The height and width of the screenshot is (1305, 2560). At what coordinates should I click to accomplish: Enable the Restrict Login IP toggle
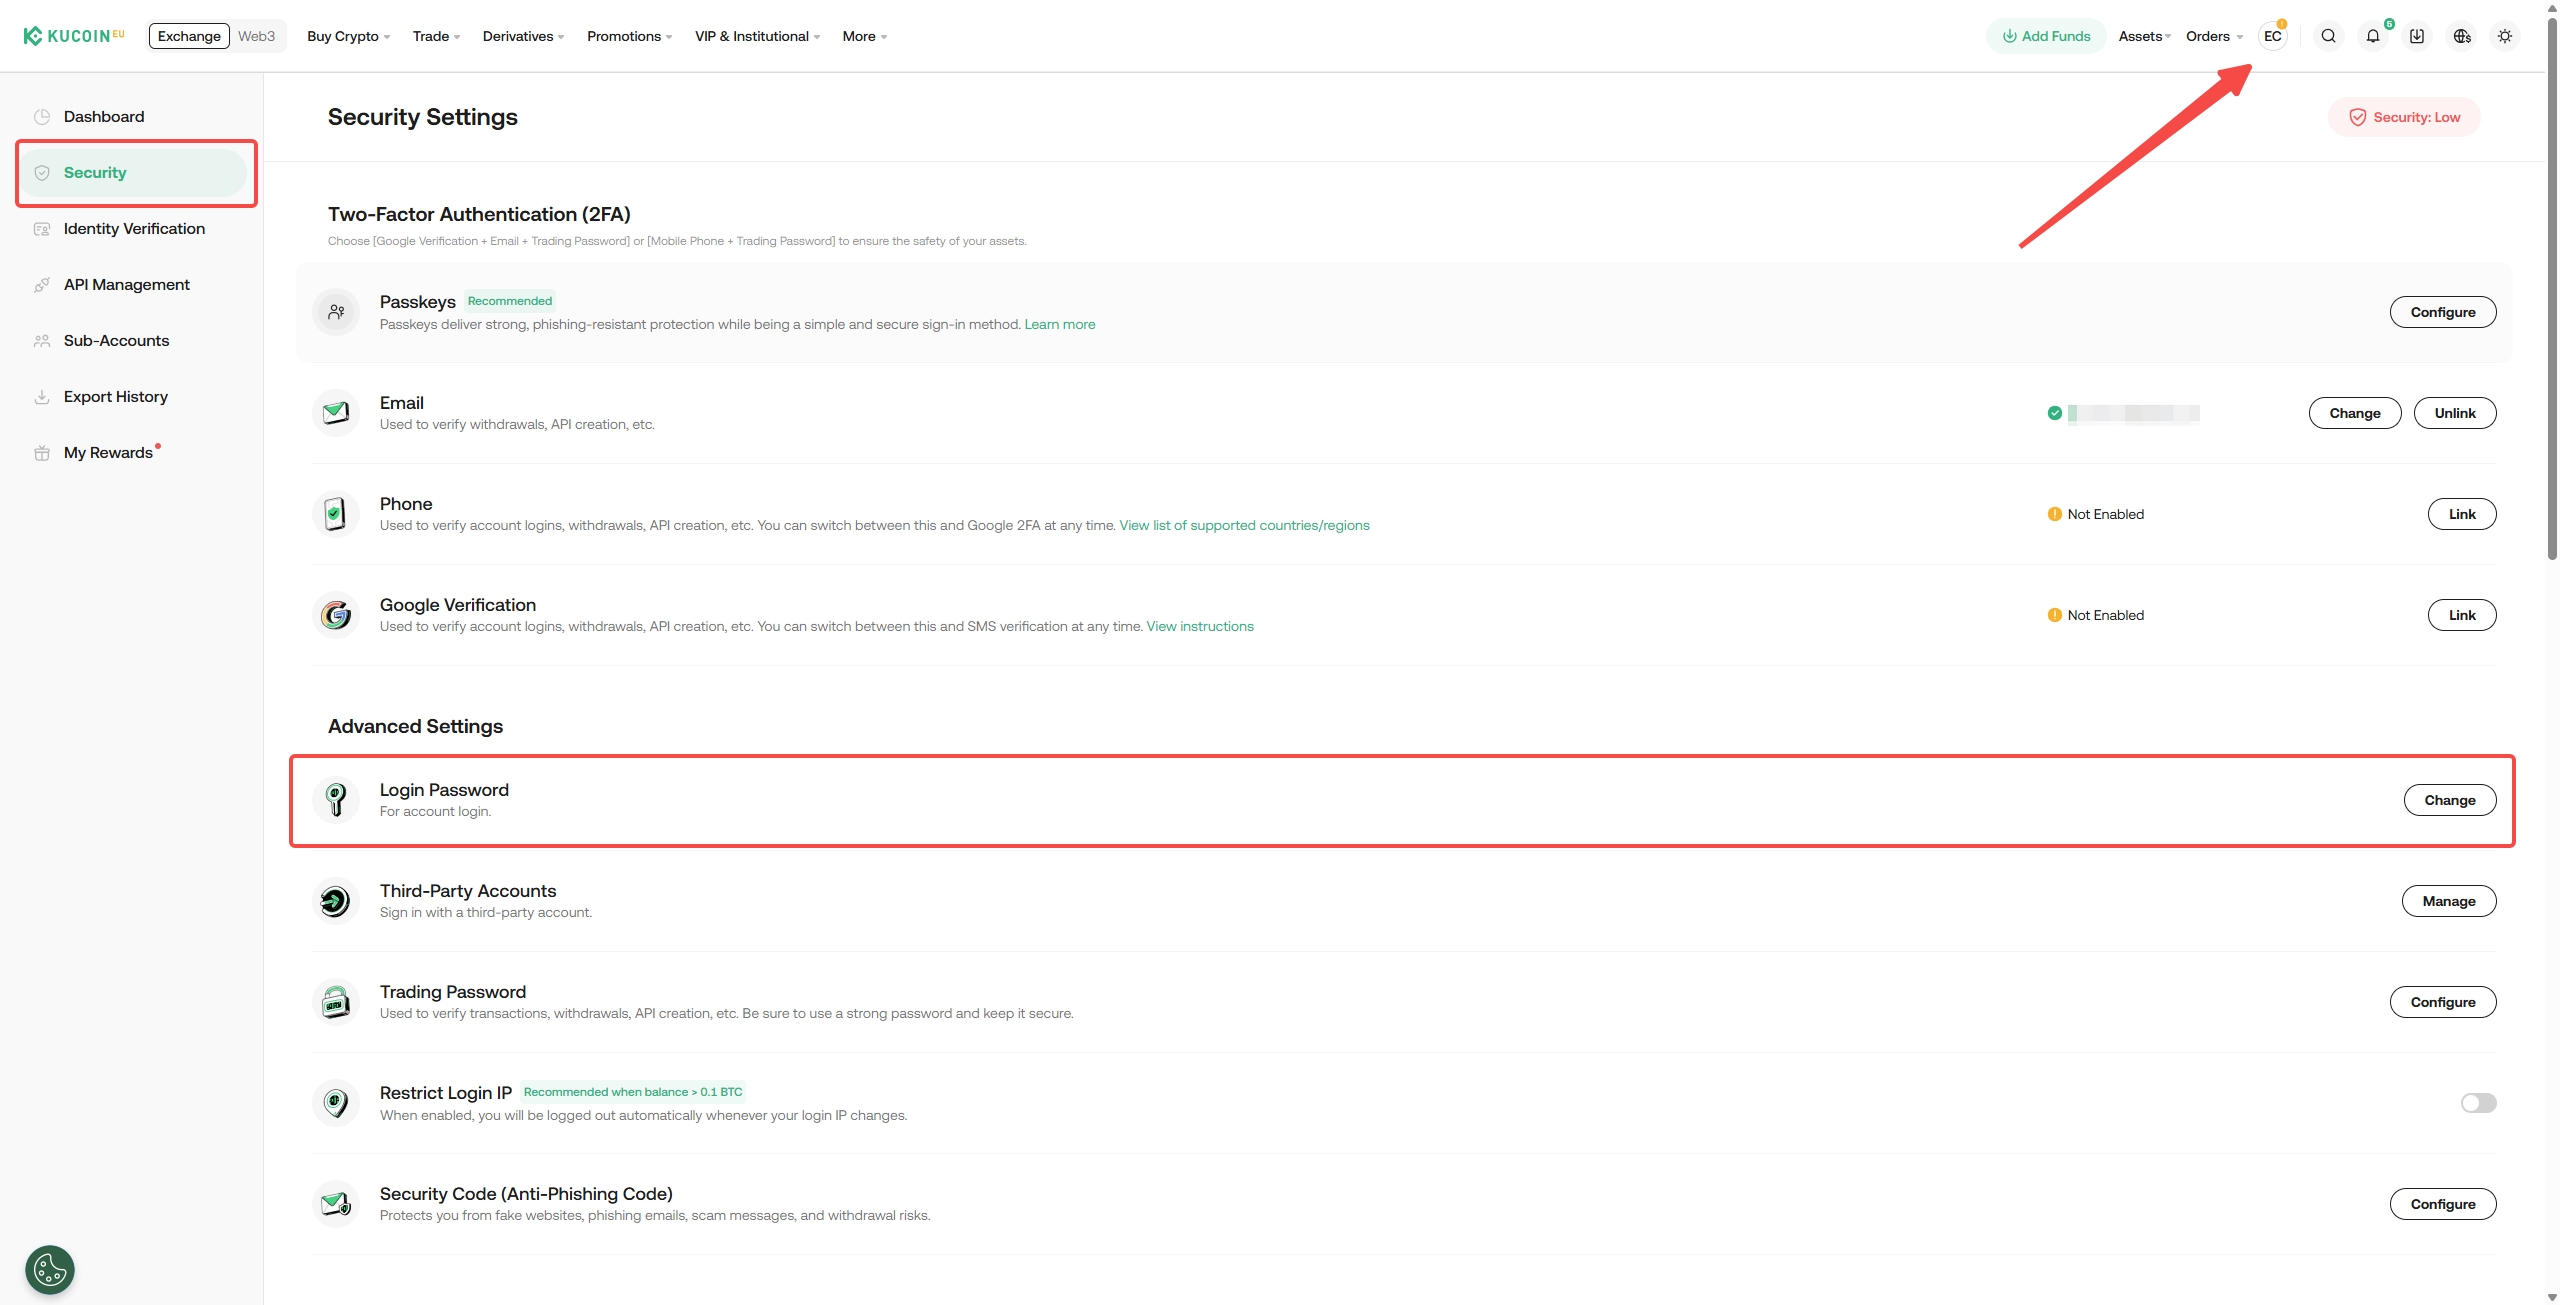coord(2478,1102)
